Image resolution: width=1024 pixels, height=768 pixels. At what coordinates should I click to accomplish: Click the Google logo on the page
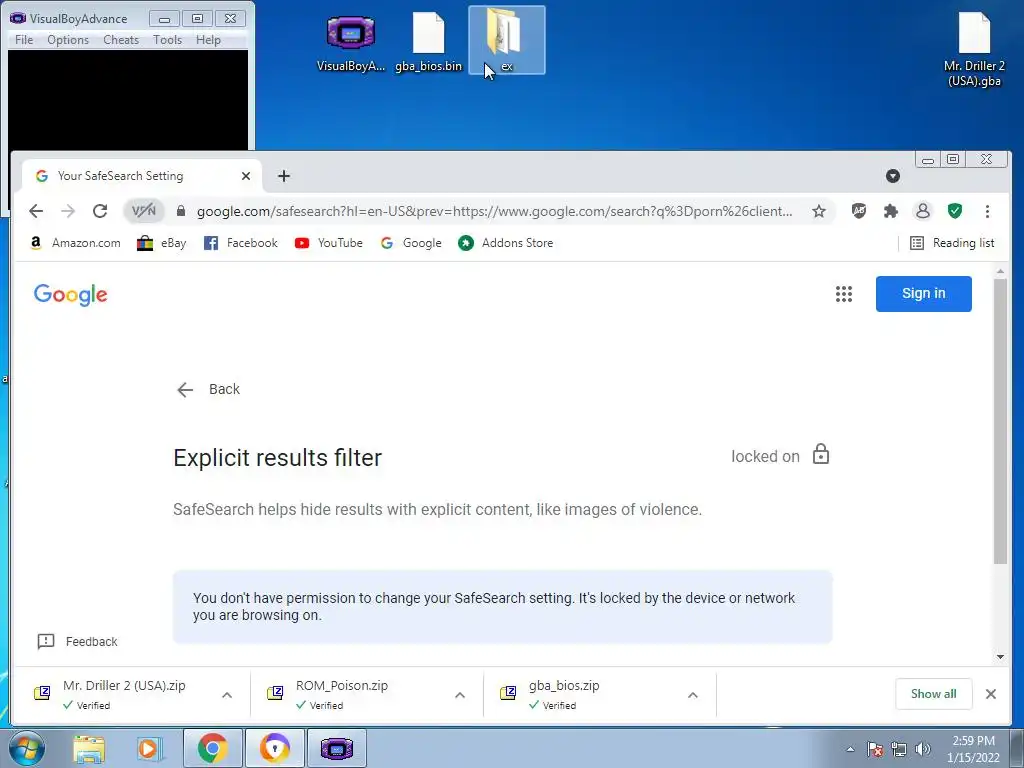(71, 295)
